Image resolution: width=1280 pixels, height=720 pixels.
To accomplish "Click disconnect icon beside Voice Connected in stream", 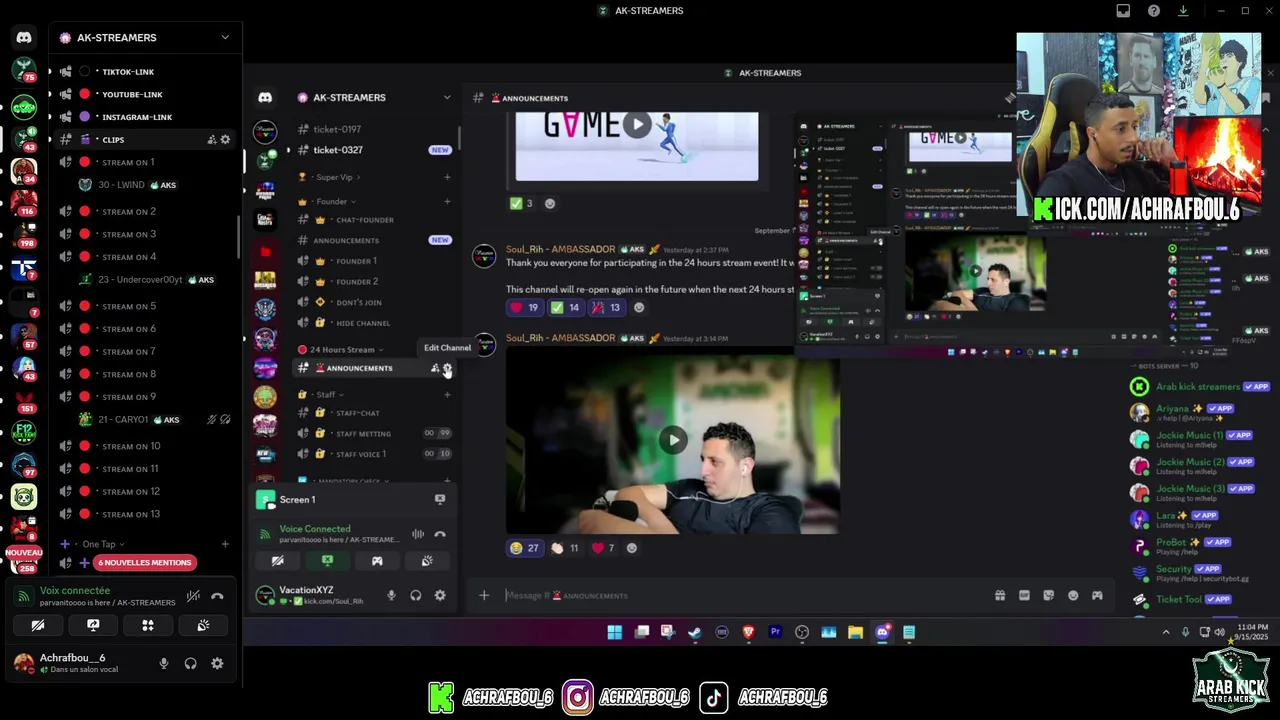I will 440,534.
